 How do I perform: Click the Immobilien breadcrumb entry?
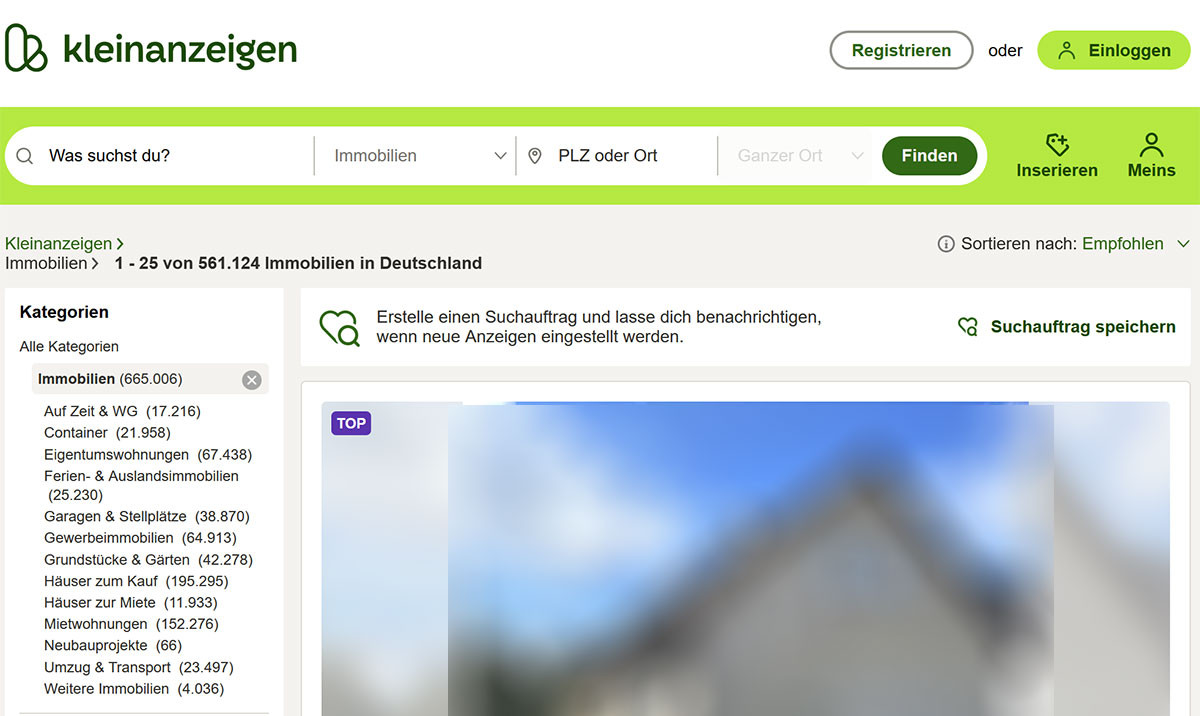click(x=44, y=263)
